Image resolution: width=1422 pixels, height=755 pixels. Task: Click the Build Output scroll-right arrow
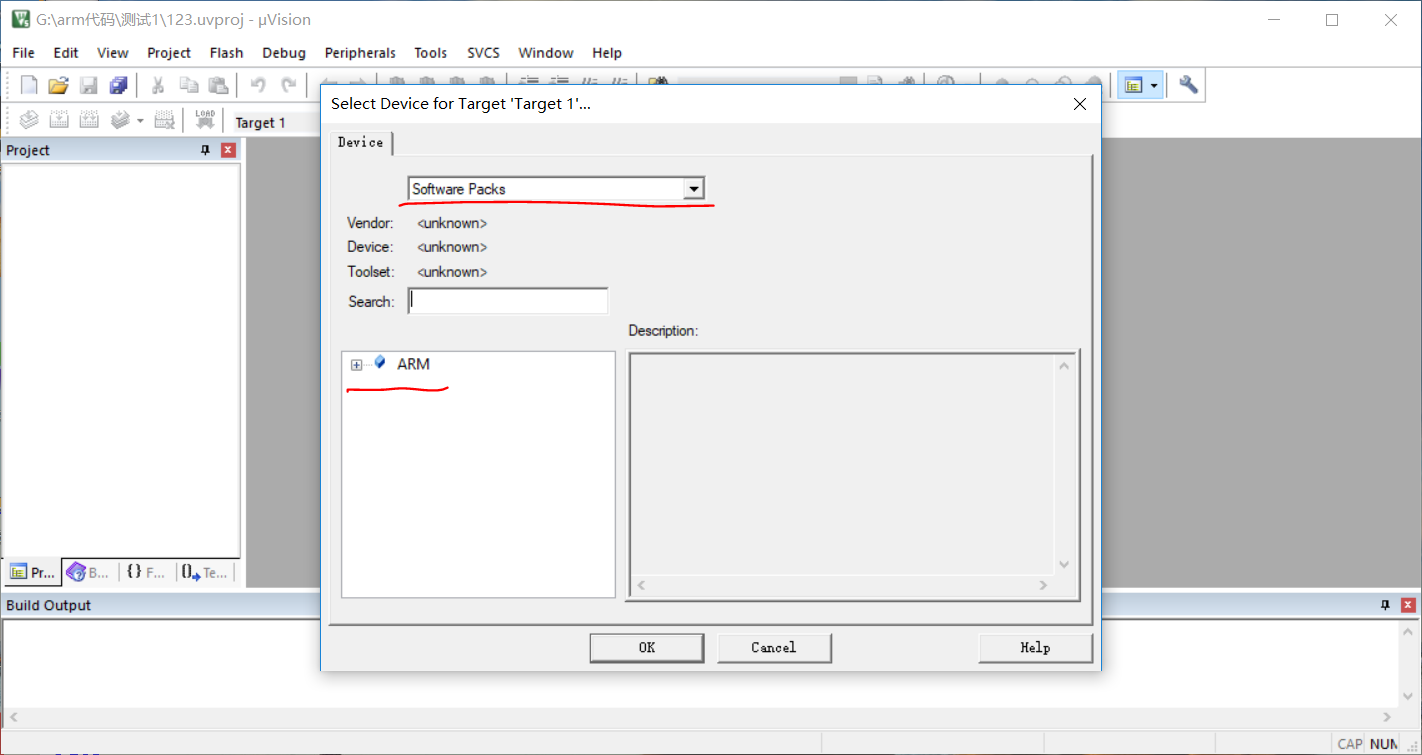[x=1387, y=717]
